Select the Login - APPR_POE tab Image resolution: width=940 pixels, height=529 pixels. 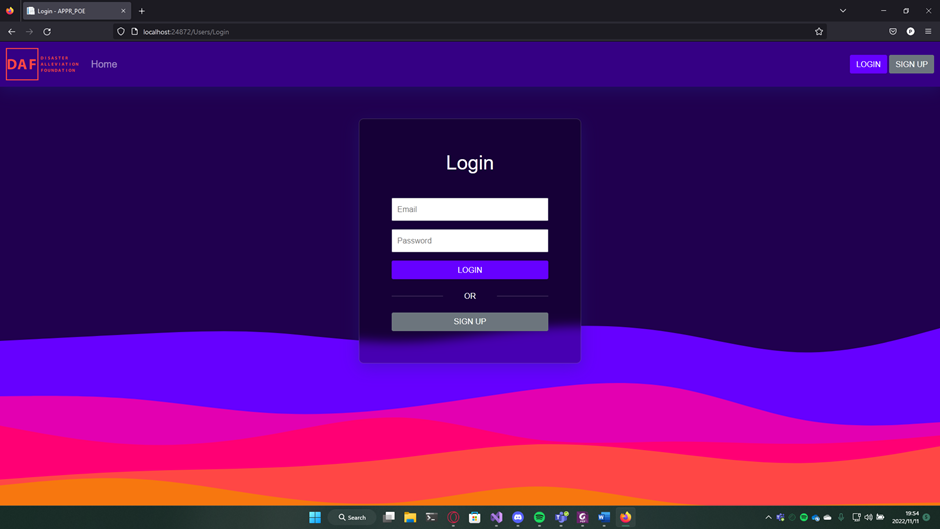click(76, 11)
